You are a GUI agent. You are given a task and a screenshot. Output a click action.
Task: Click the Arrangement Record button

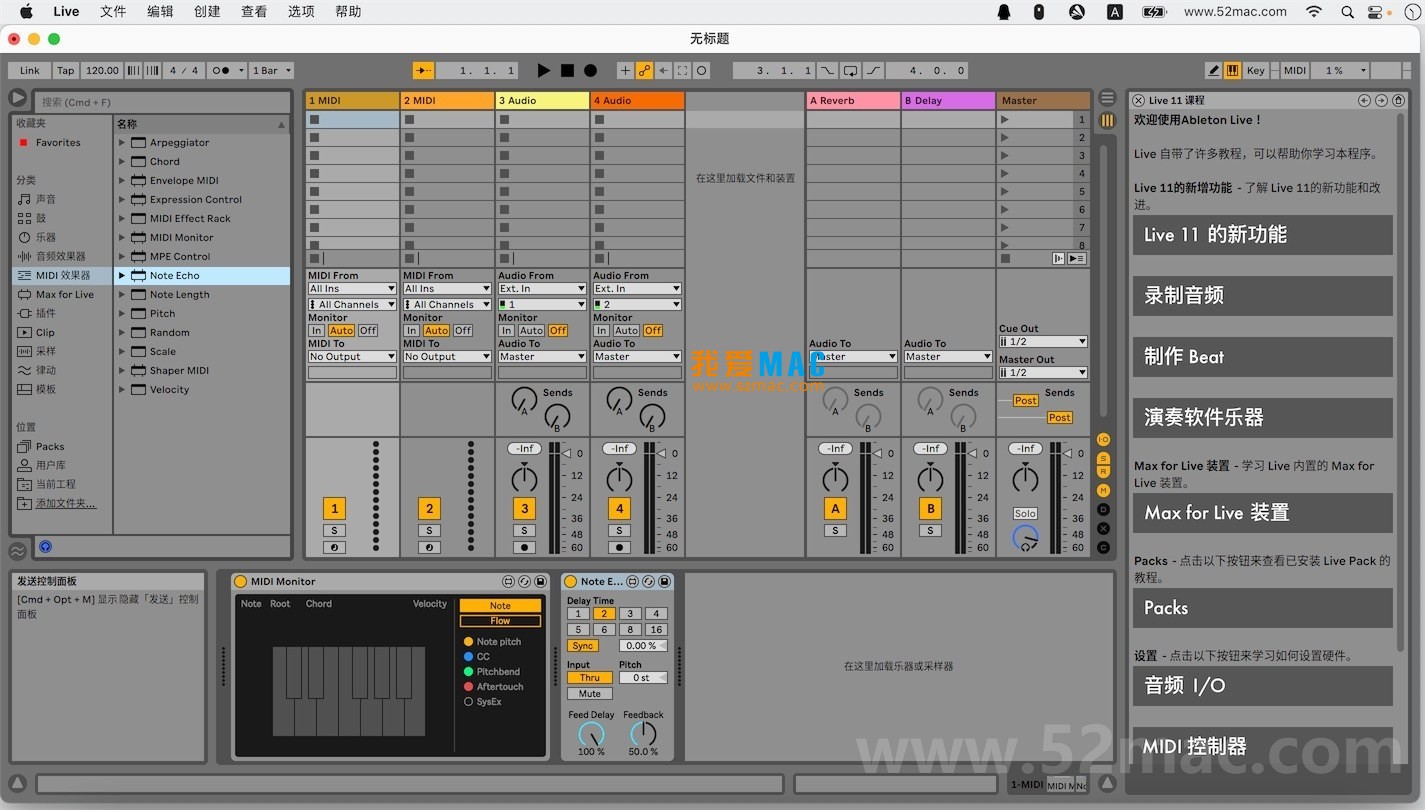click(x=590, y=70)
